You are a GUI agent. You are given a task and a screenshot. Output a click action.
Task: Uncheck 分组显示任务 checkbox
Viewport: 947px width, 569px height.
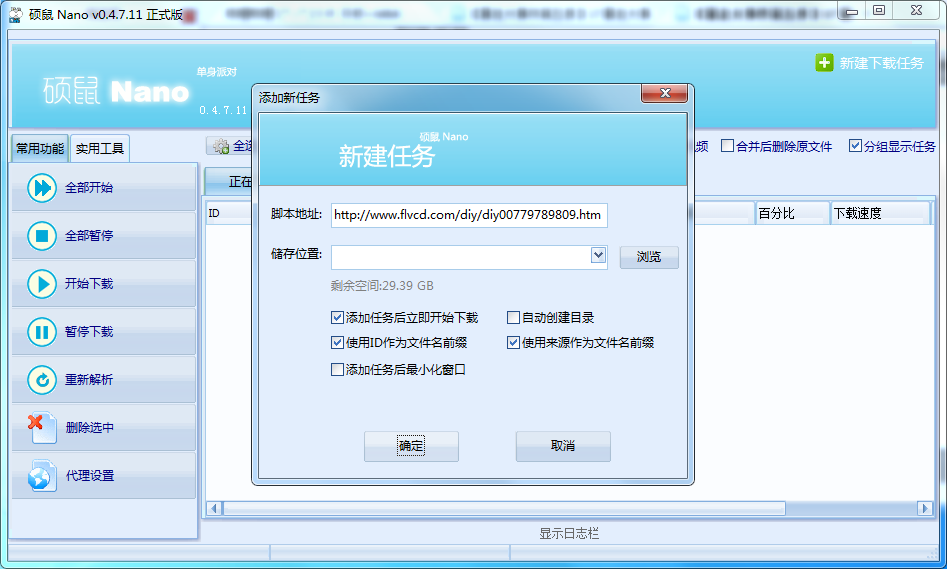tap(855, 146)
